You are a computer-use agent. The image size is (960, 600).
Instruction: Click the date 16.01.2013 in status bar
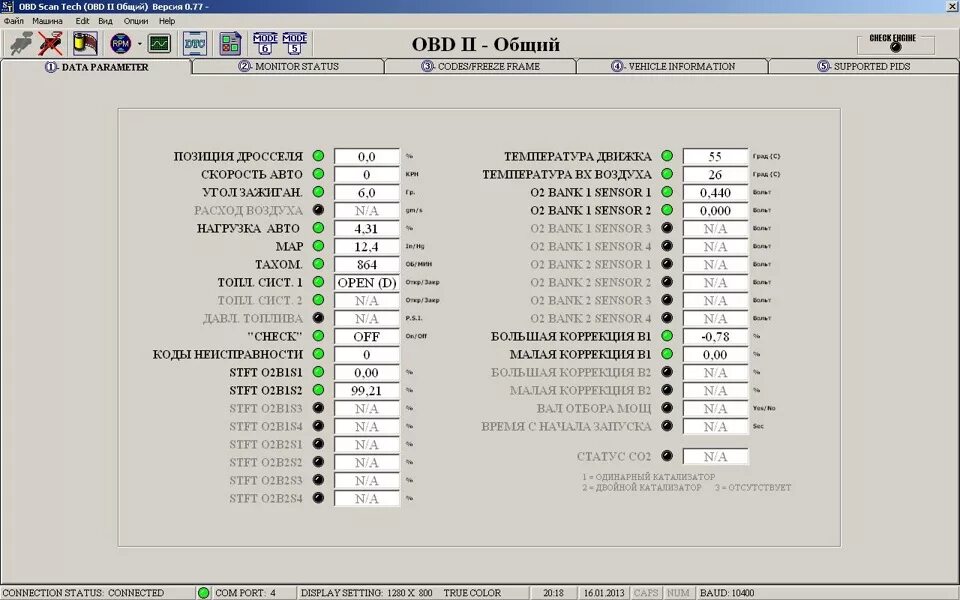coord(604,593)
